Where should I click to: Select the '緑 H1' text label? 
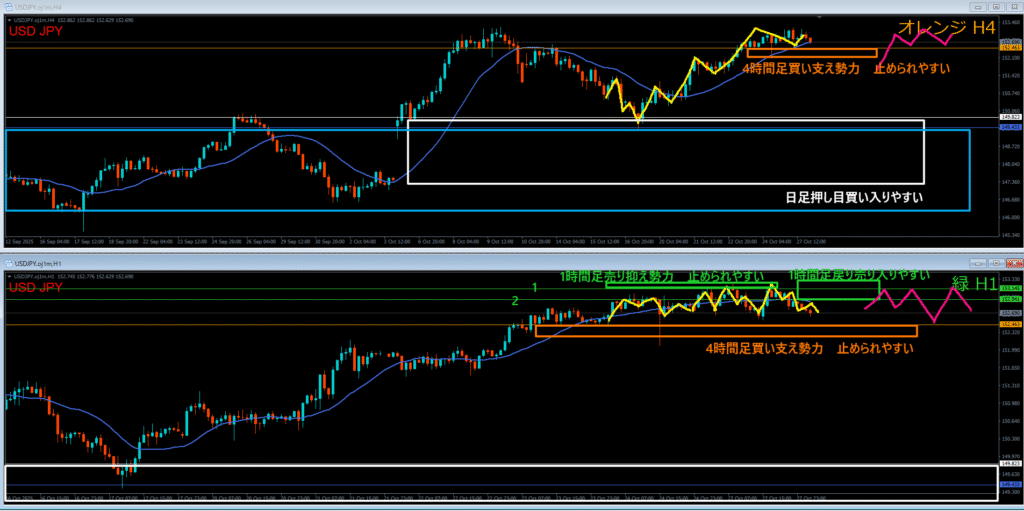pos(975,284)
